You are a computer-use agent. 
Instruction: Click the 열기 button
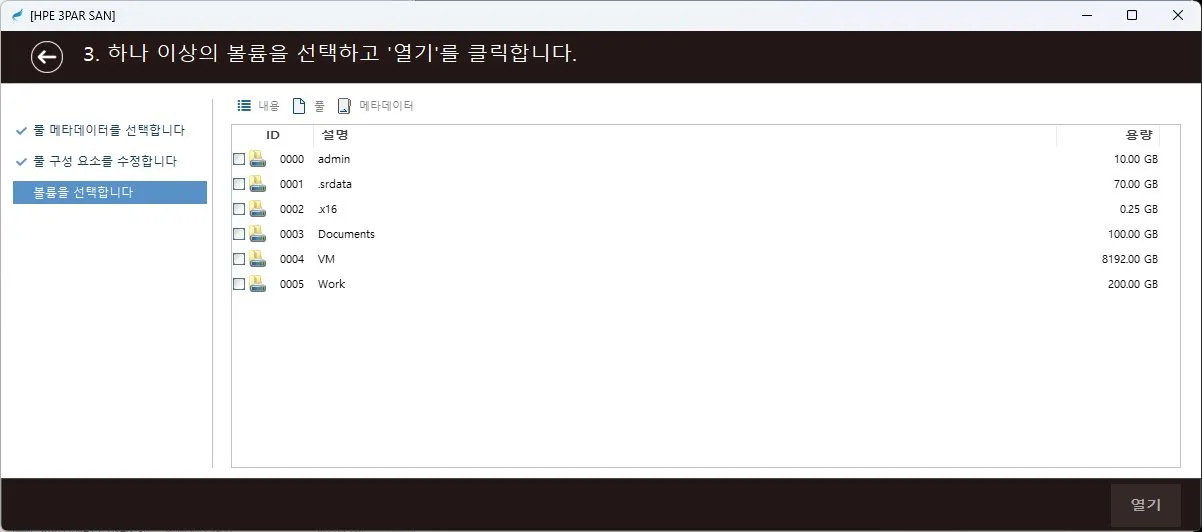click(x=1146, y=505)
